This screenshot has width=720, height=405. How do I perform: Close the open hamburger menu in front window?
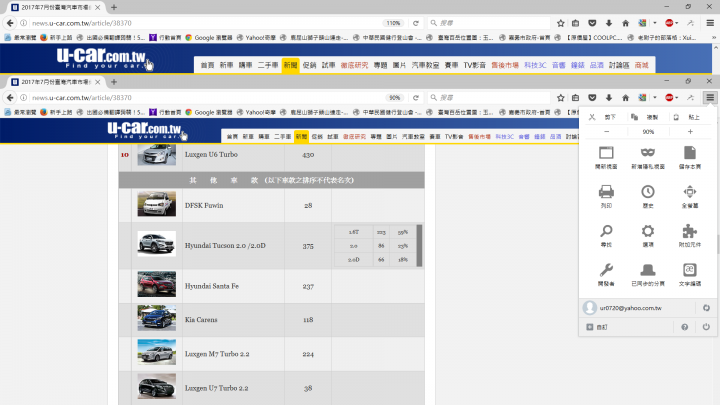coord(710,97)
